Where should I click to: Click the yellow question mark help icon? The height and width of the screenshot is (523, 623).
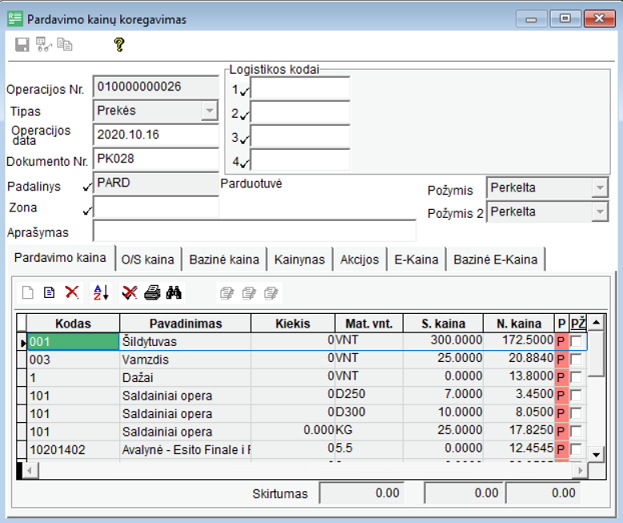[118, 44]
